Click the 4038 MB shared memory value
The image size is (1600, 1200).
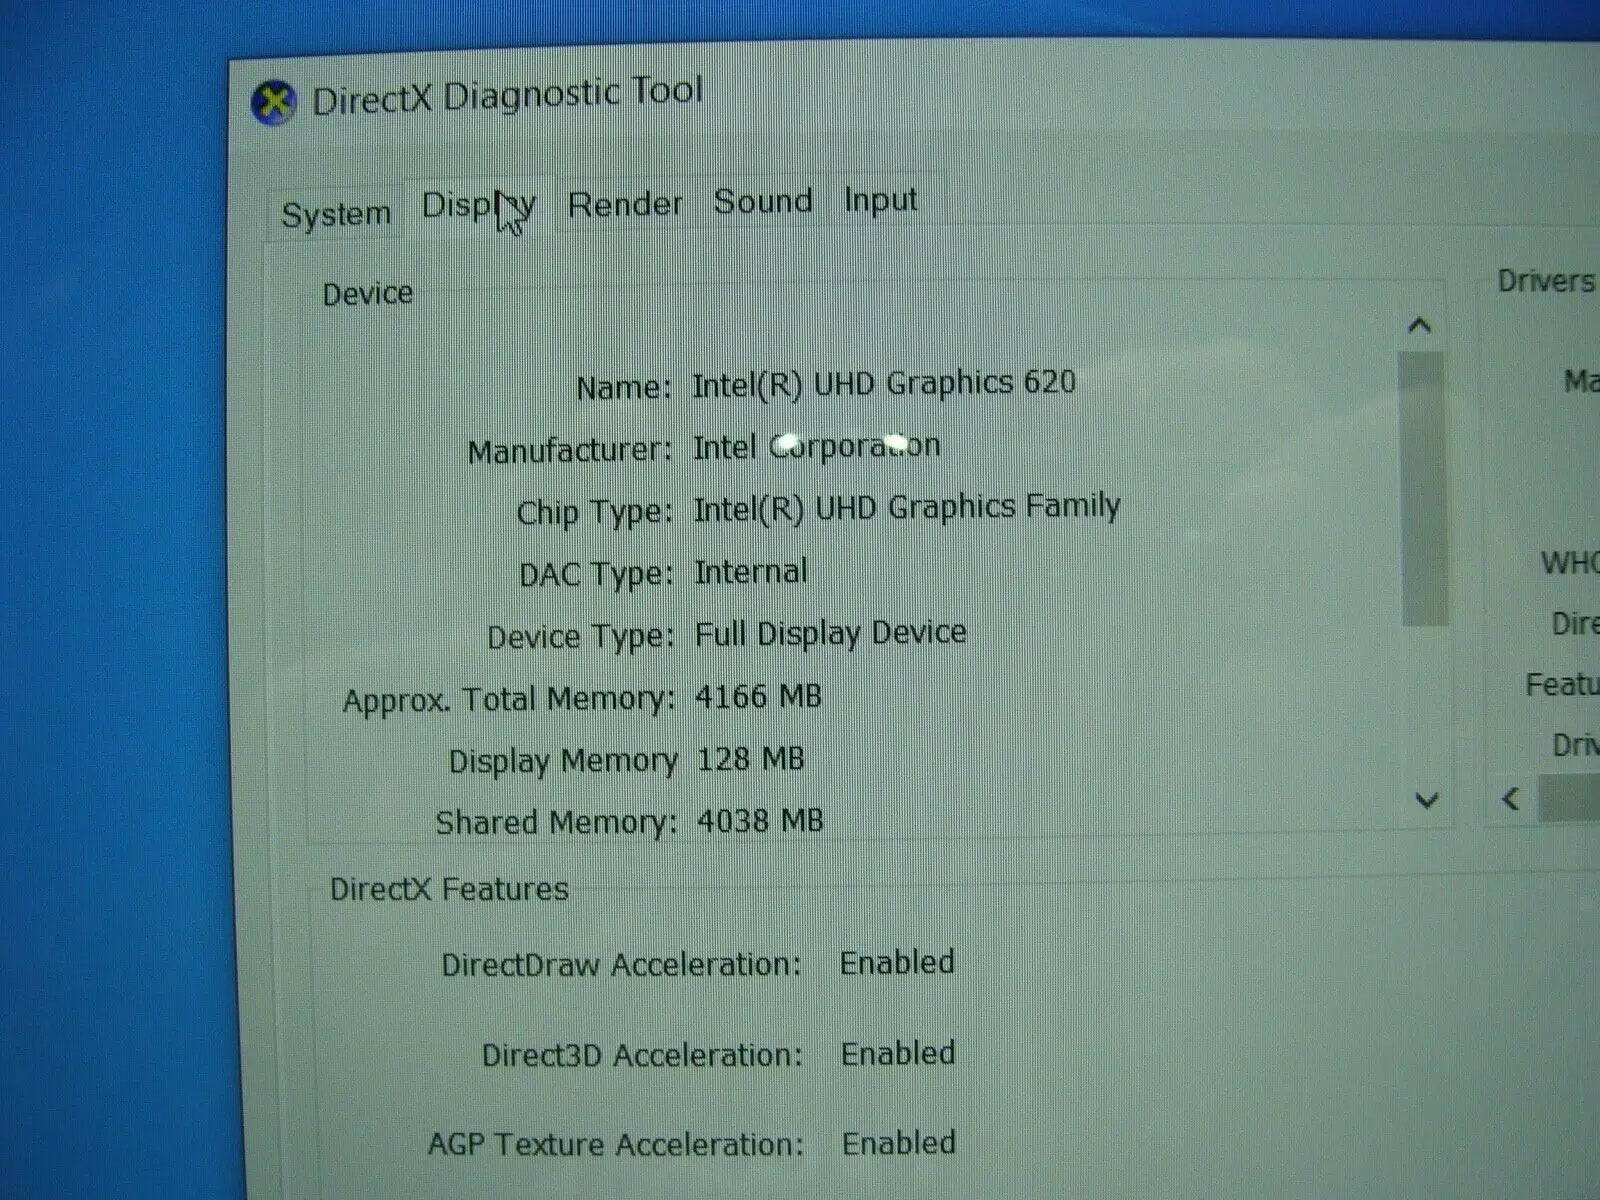point(761,821)
